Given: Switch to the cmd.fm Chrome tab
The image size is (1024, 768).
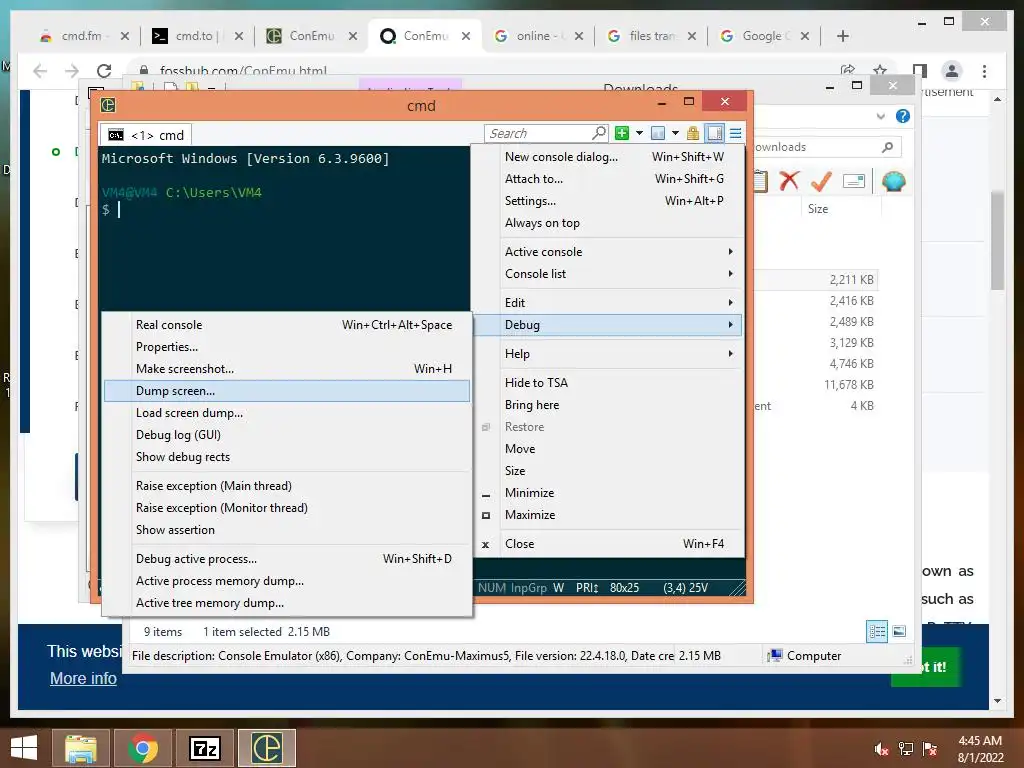Looking at the screenshot, I should (x=83, y=36).
